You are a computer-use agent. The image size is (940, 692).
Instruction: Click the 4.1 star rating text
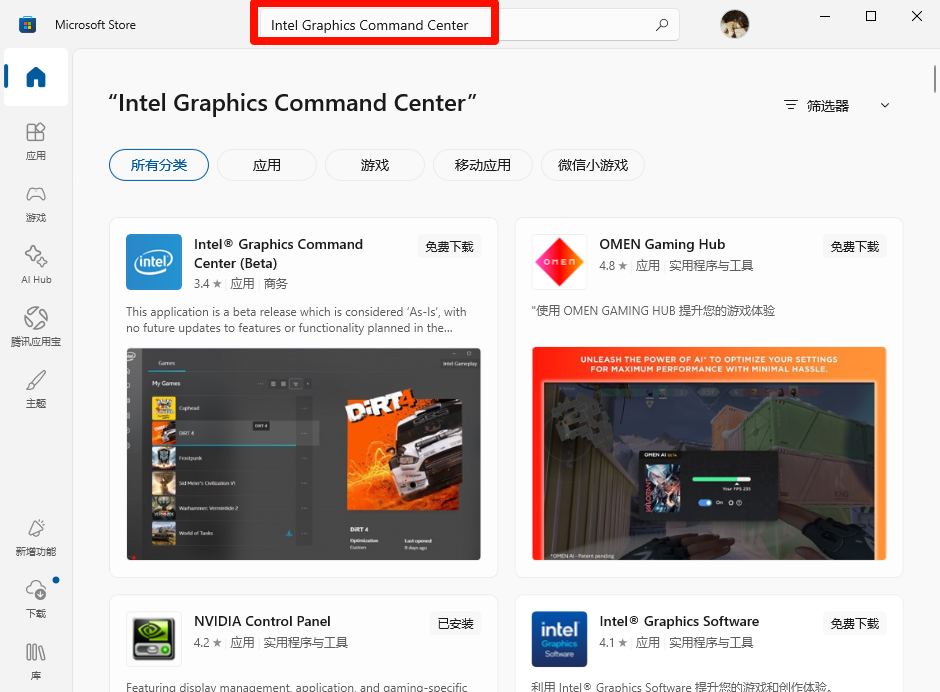[x=613, y=643]
